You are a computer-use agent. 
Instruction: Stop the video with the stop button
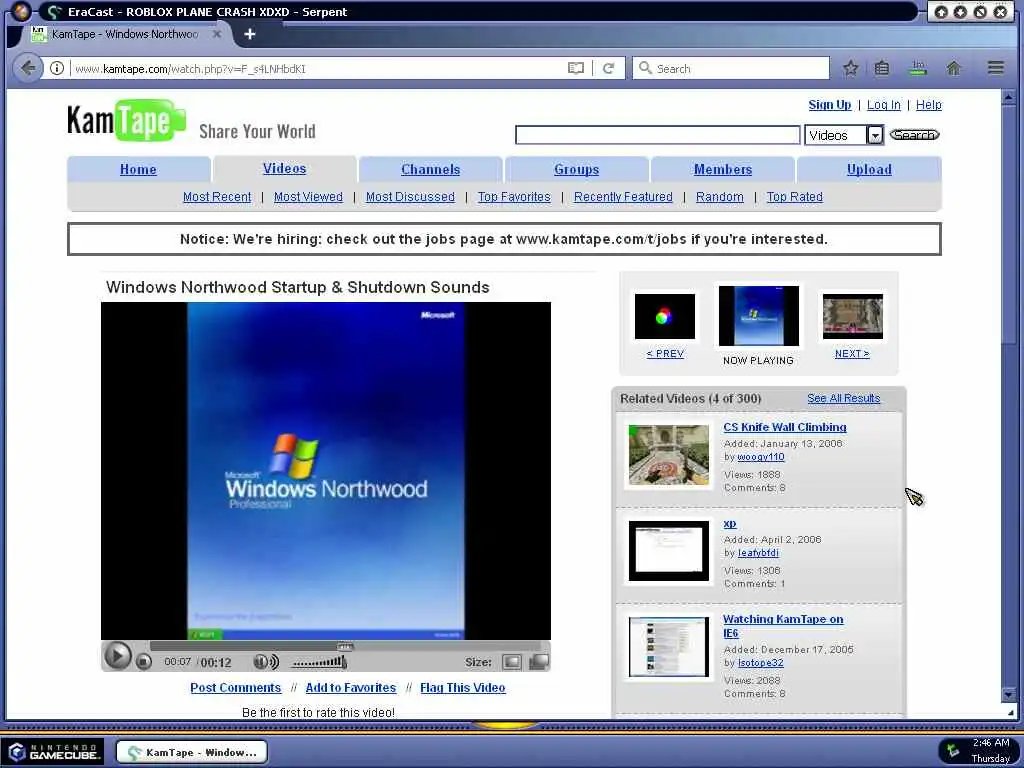point(144,662)
